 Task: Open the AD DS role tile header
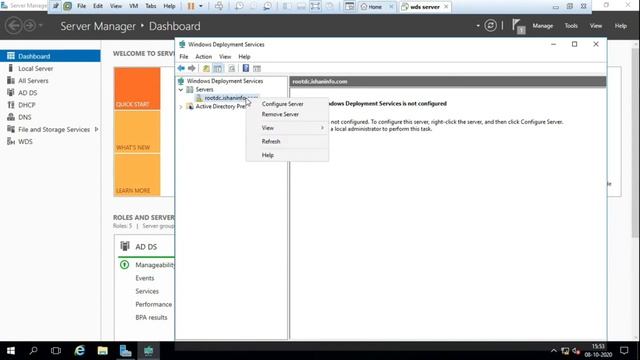coord(146,247)
